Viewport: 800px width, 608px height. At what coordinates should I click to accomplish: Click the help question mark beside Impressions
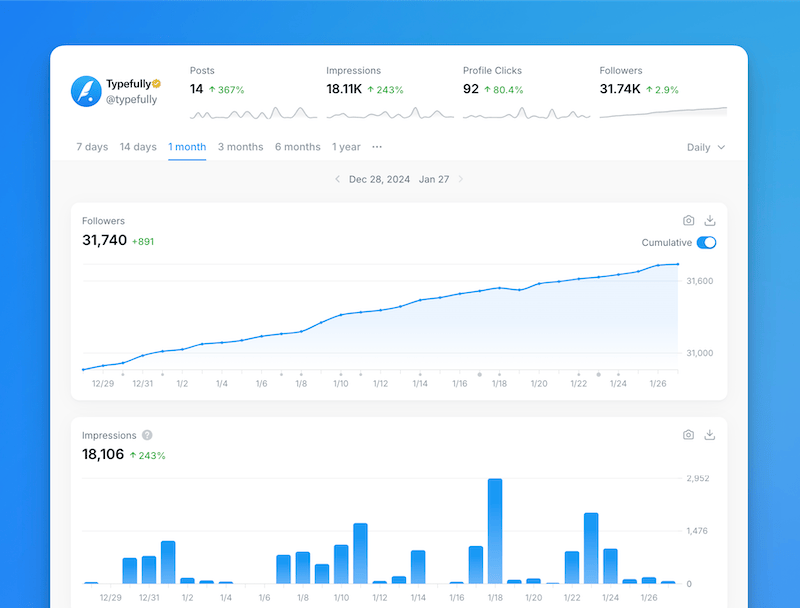point(147,436)
